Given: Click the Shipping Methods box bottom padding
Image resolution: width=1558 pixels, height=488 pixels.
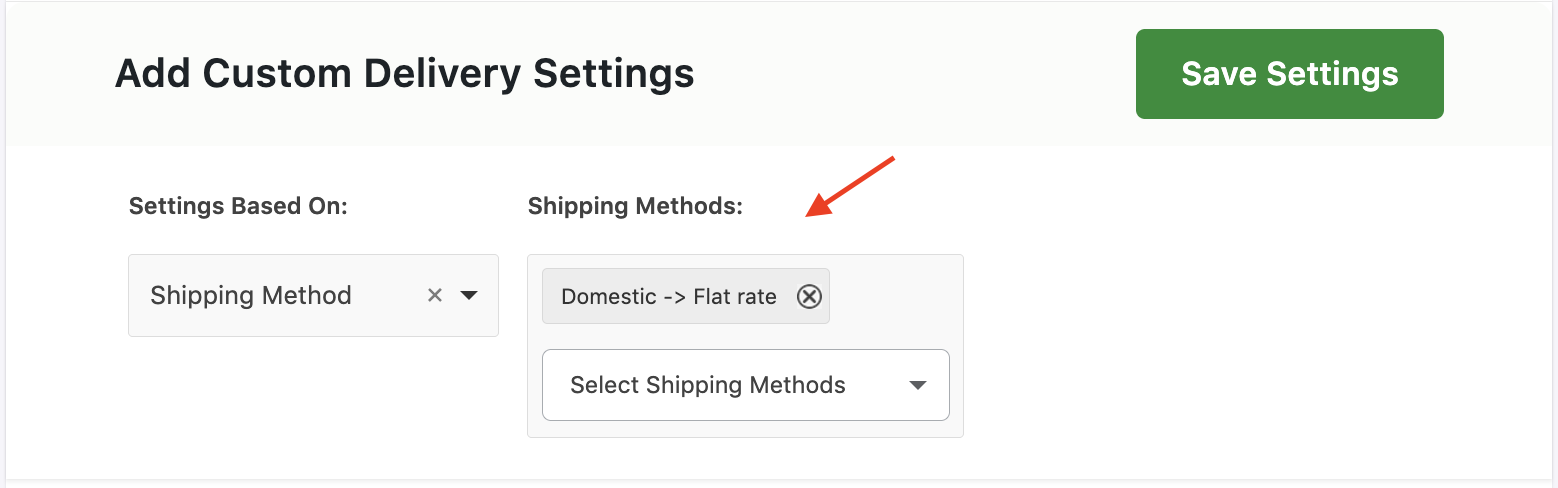Looking at the screenshot, I should tap(745, 429).
